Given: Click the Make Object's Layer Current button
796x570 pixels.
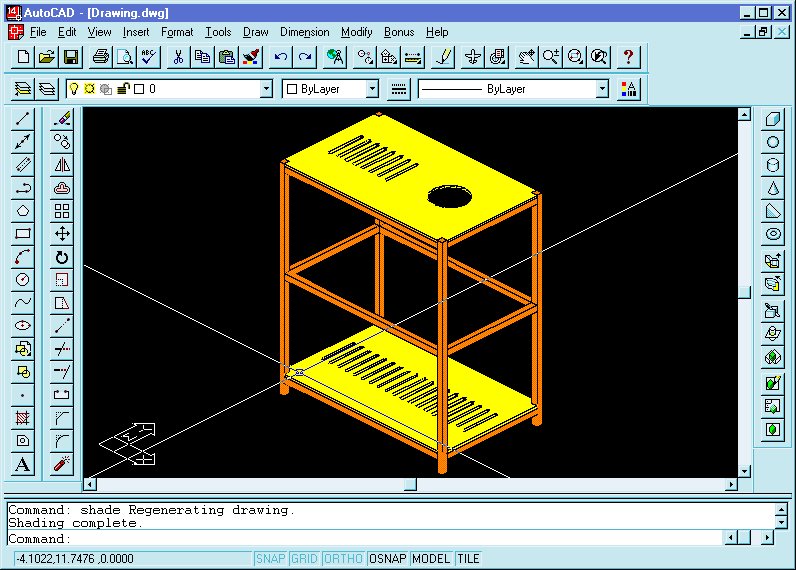Looking at the screenshot, I should click(23, 89).
